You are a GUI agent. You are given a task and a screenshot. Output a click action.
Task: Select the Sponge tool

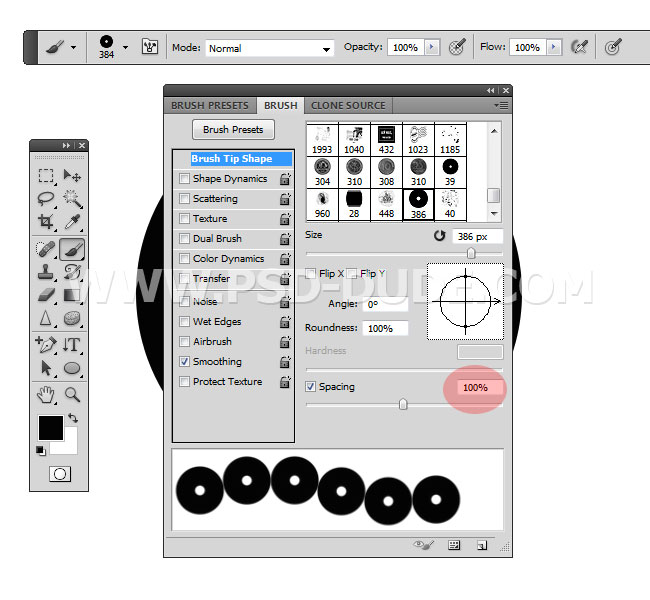(72, 318)
